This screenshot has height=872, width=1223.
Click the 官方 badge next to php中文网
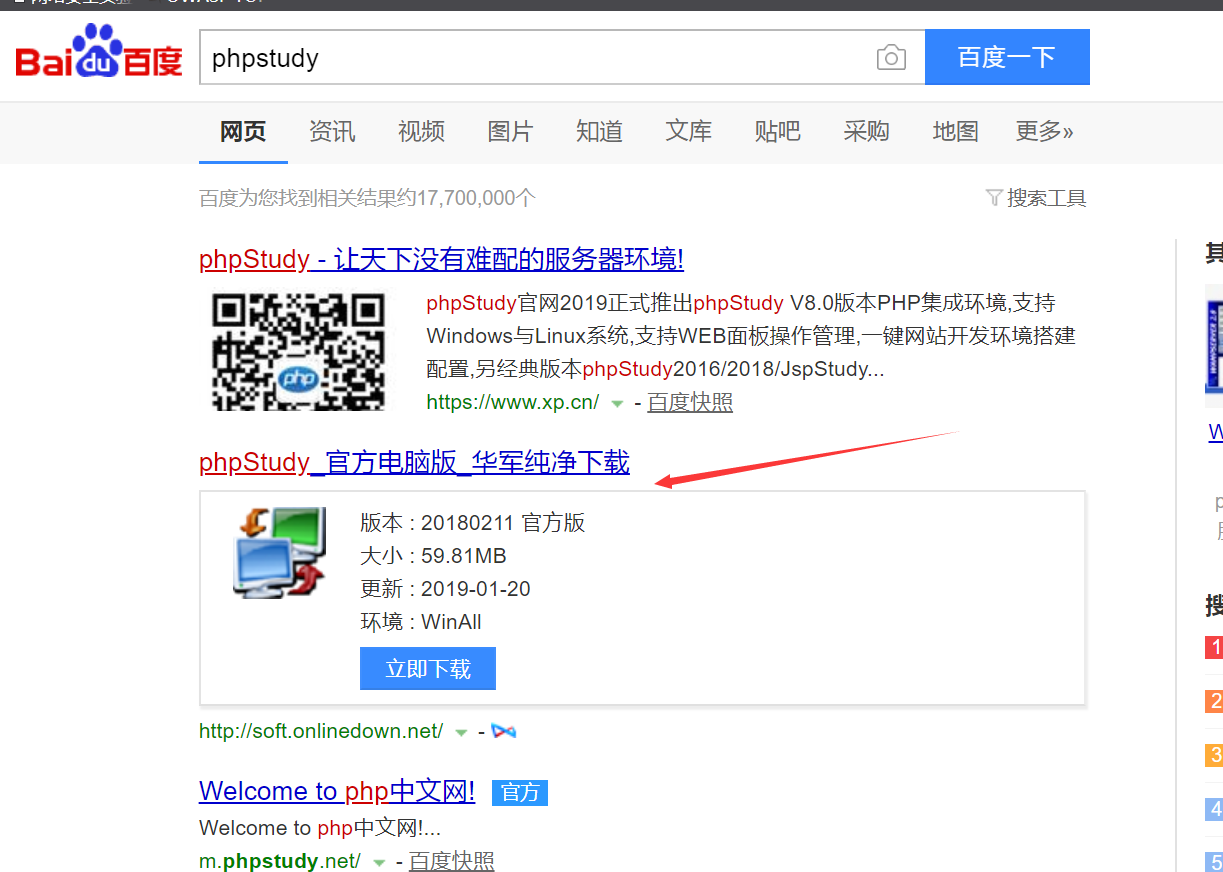tap(520, 793)
